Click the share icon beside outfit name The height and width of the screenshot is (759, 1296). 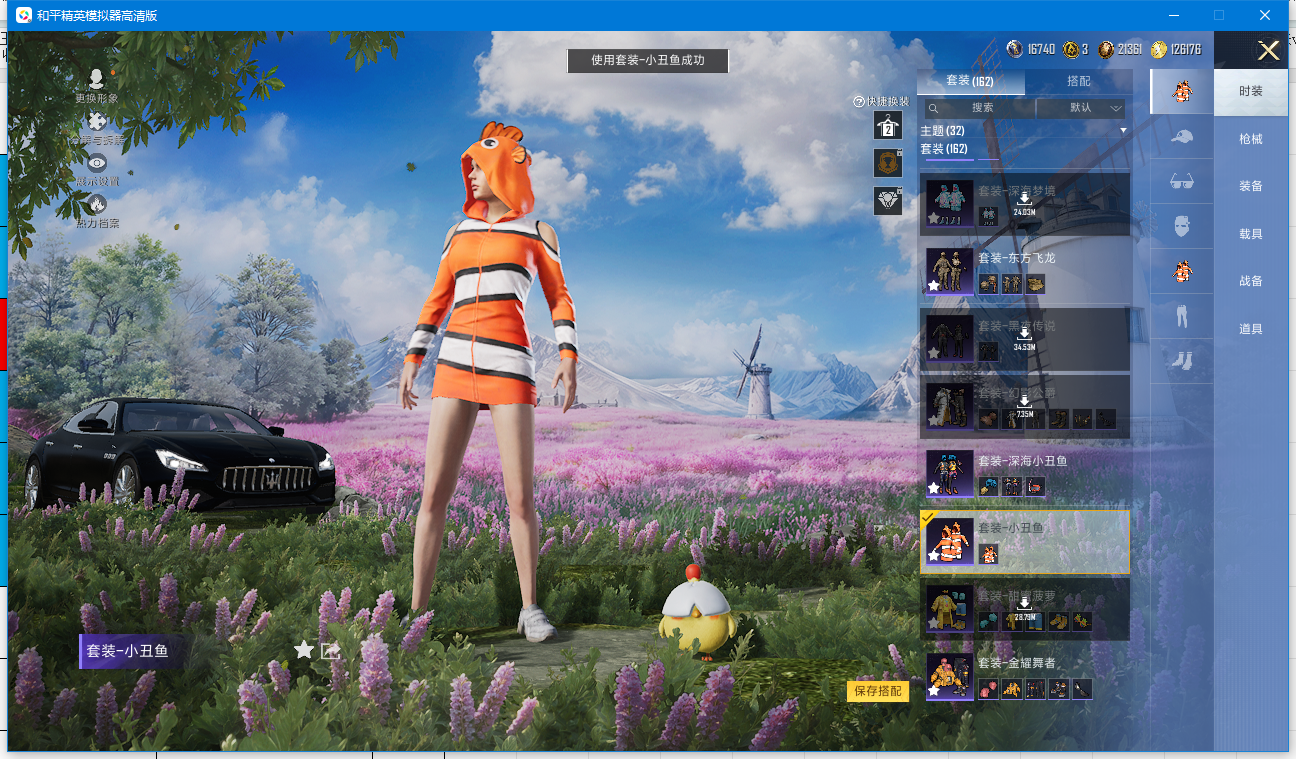331,650
